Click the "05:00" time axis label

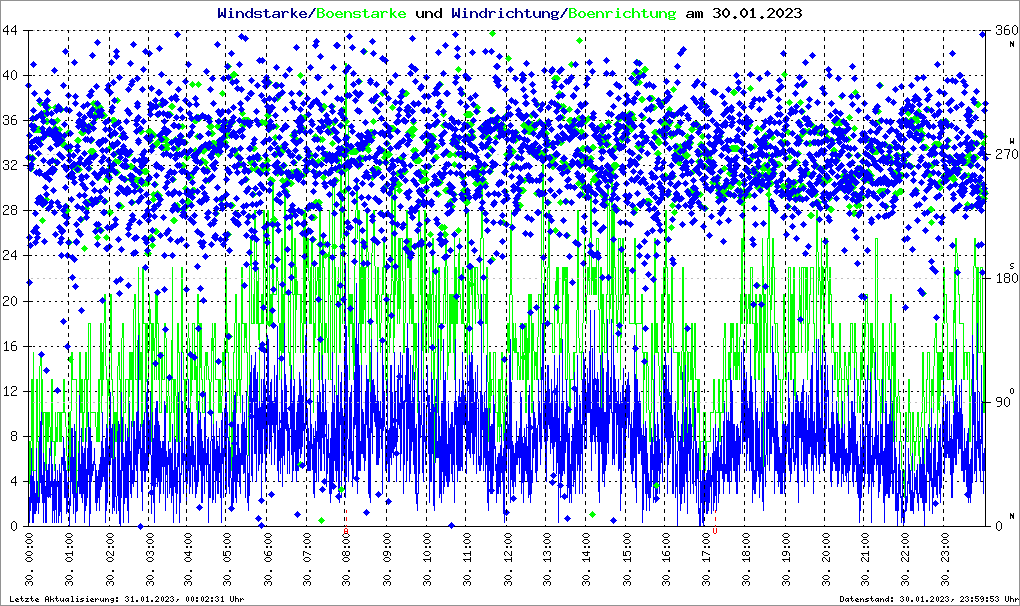pos(228,547)
